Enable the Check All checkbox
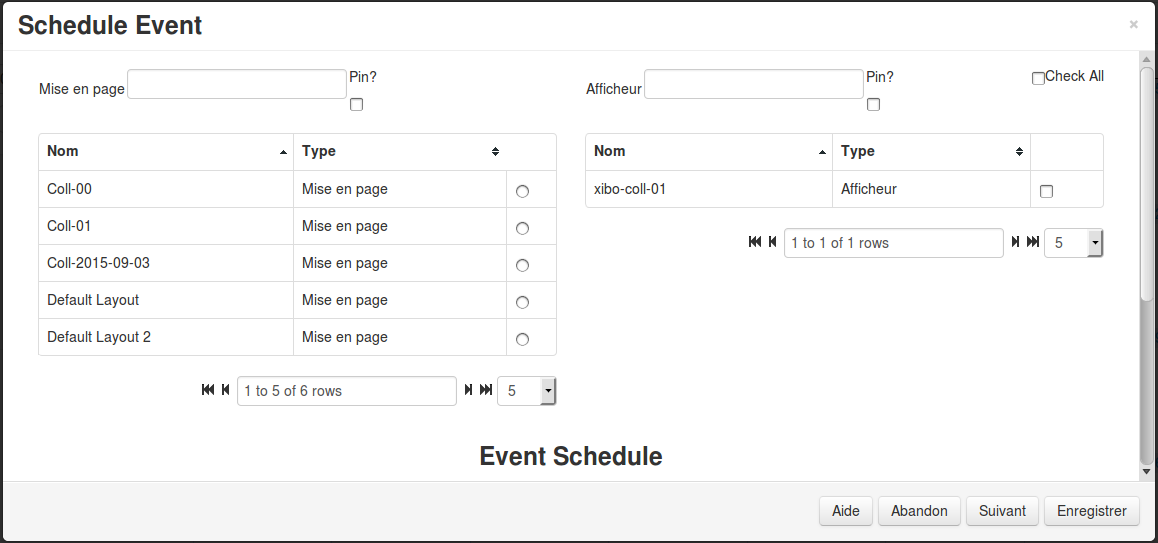The width and height of the screenshot is (1158, 543). (x=1038, y=78)
